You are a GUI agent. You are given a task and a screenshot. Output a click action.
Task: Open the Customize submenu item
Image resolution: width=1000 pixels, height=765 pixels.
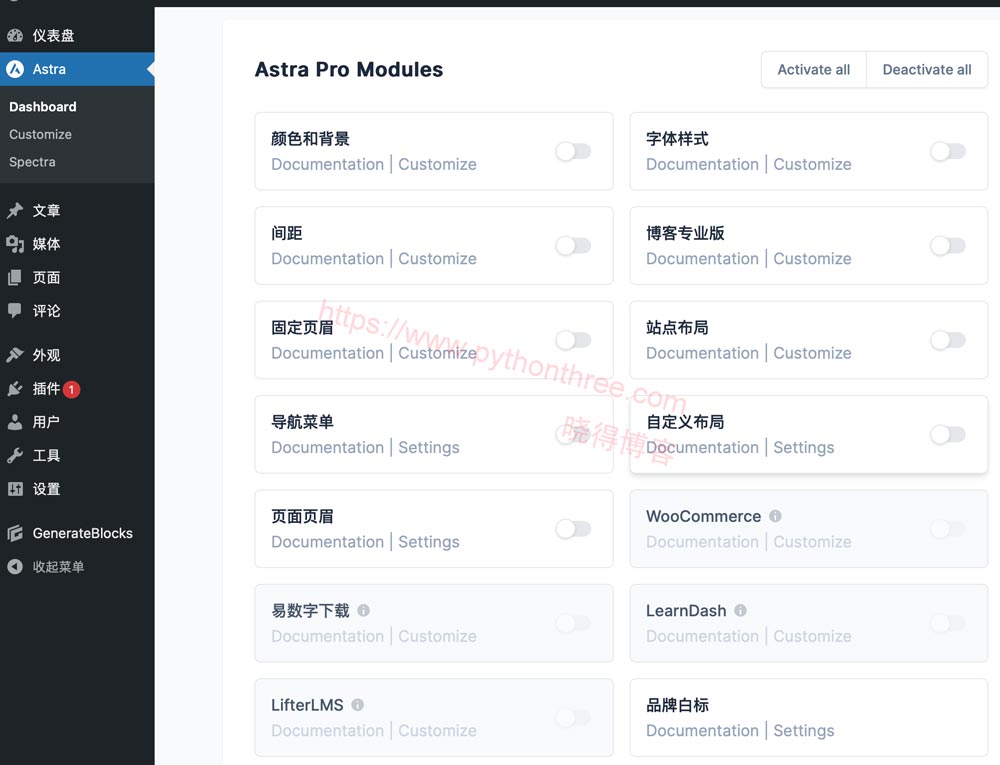pos(40,135)
